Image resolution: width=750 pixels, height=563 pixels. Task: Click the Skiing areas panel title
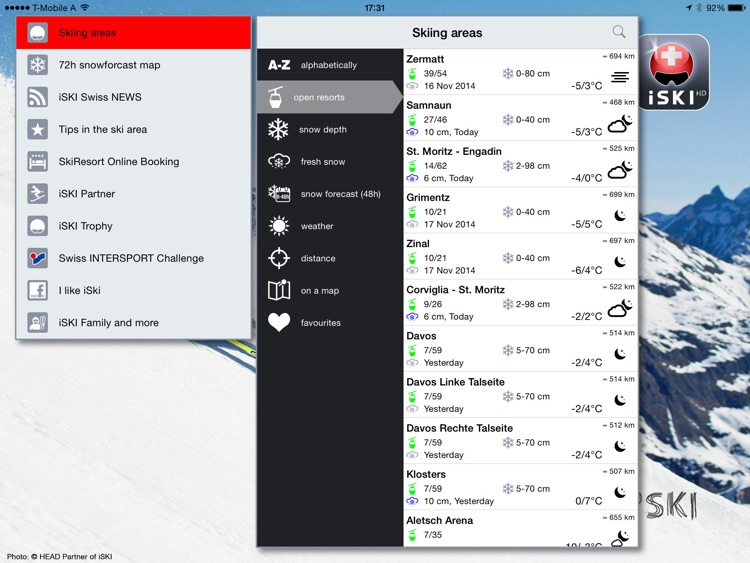point(447,33)
